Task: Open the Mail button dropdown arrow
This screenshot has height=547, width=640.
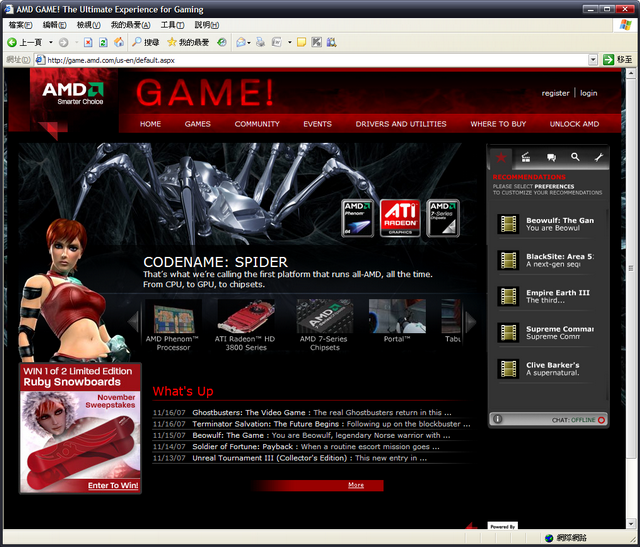Action: point(249,42)
